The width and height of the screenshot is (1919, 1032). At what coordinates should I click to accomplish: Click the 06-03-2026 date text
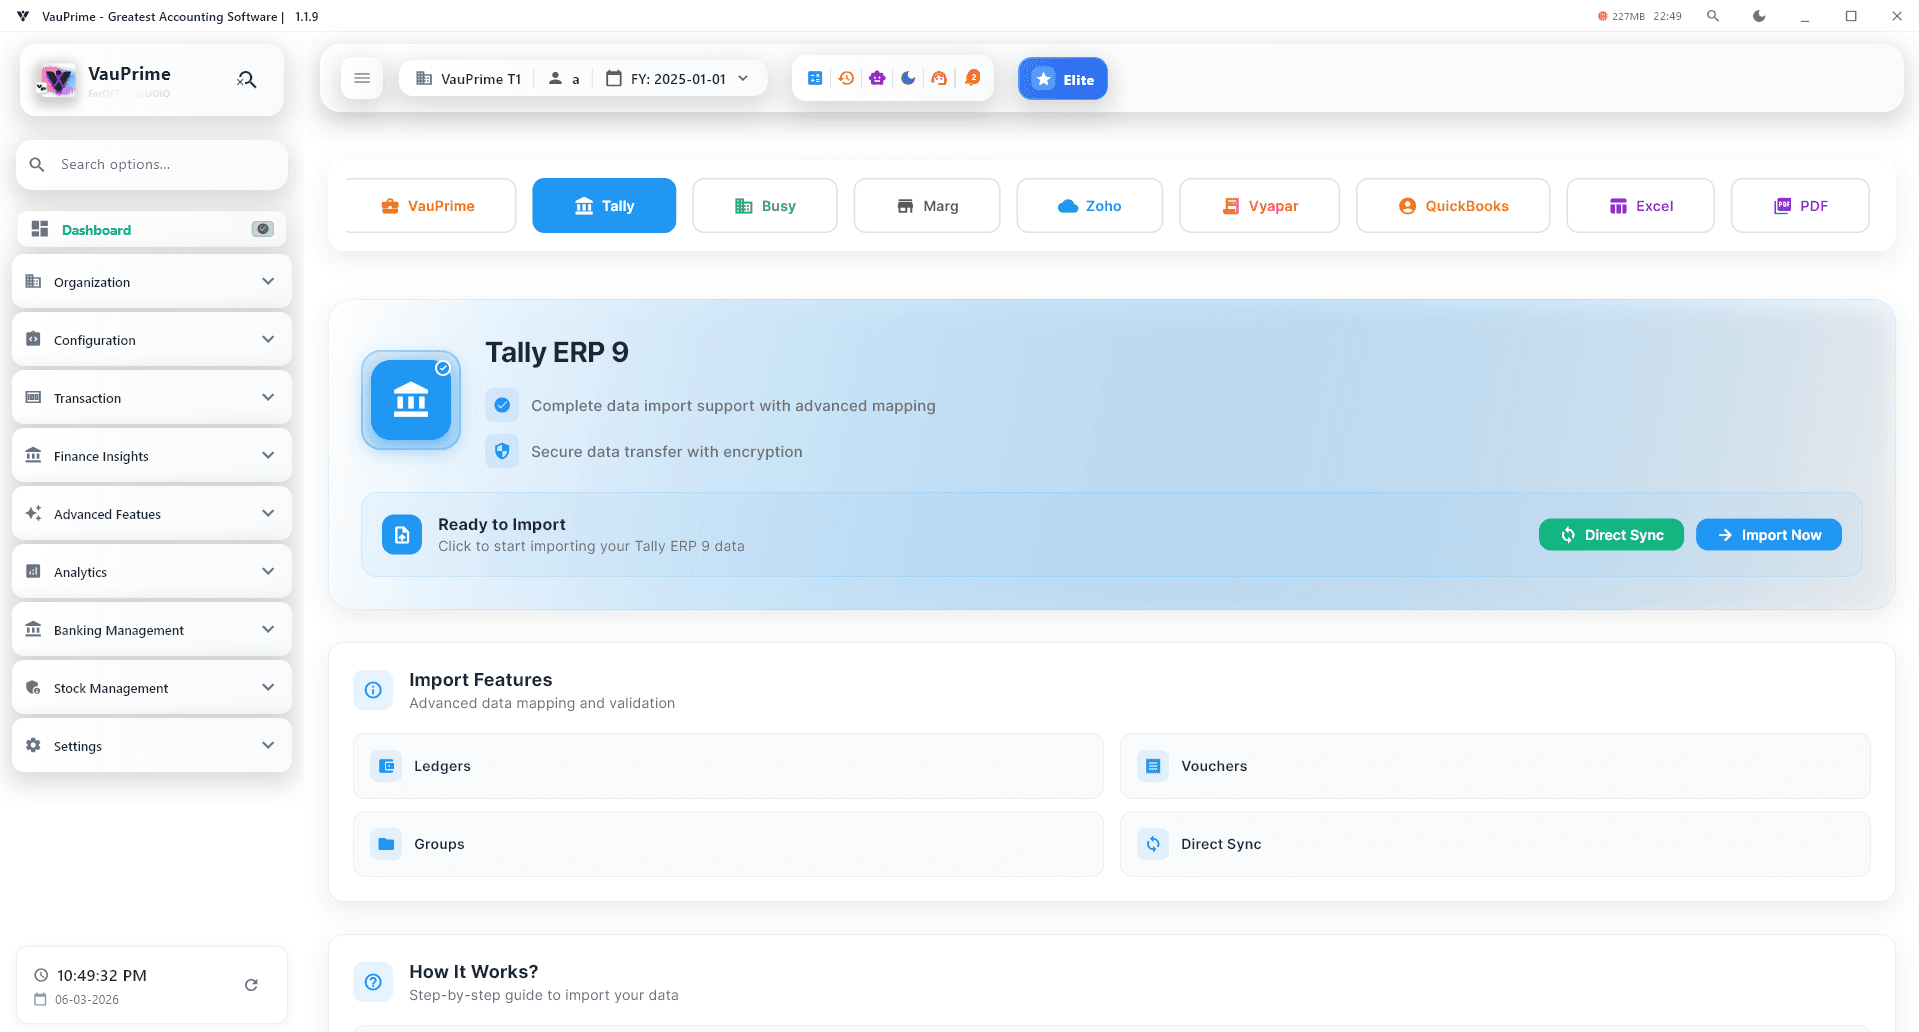point(87,1000)
